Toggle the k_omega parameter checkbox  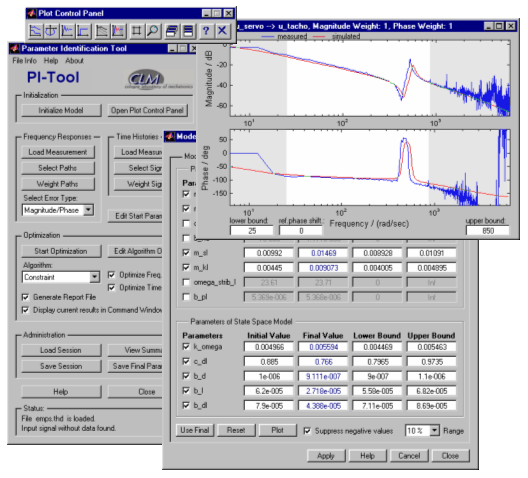point(186,346)
